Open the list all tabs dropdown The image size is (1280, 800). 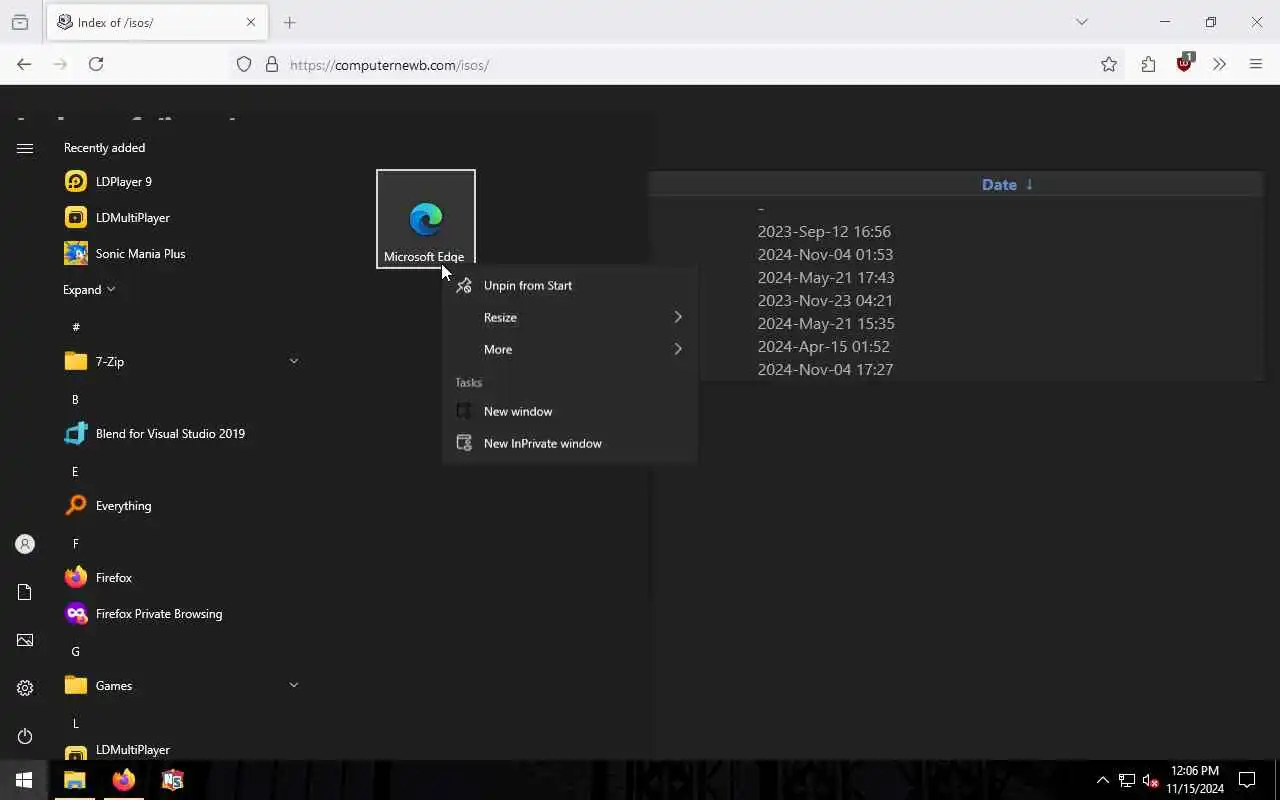pyautogui.click(x=1081, y=22)
